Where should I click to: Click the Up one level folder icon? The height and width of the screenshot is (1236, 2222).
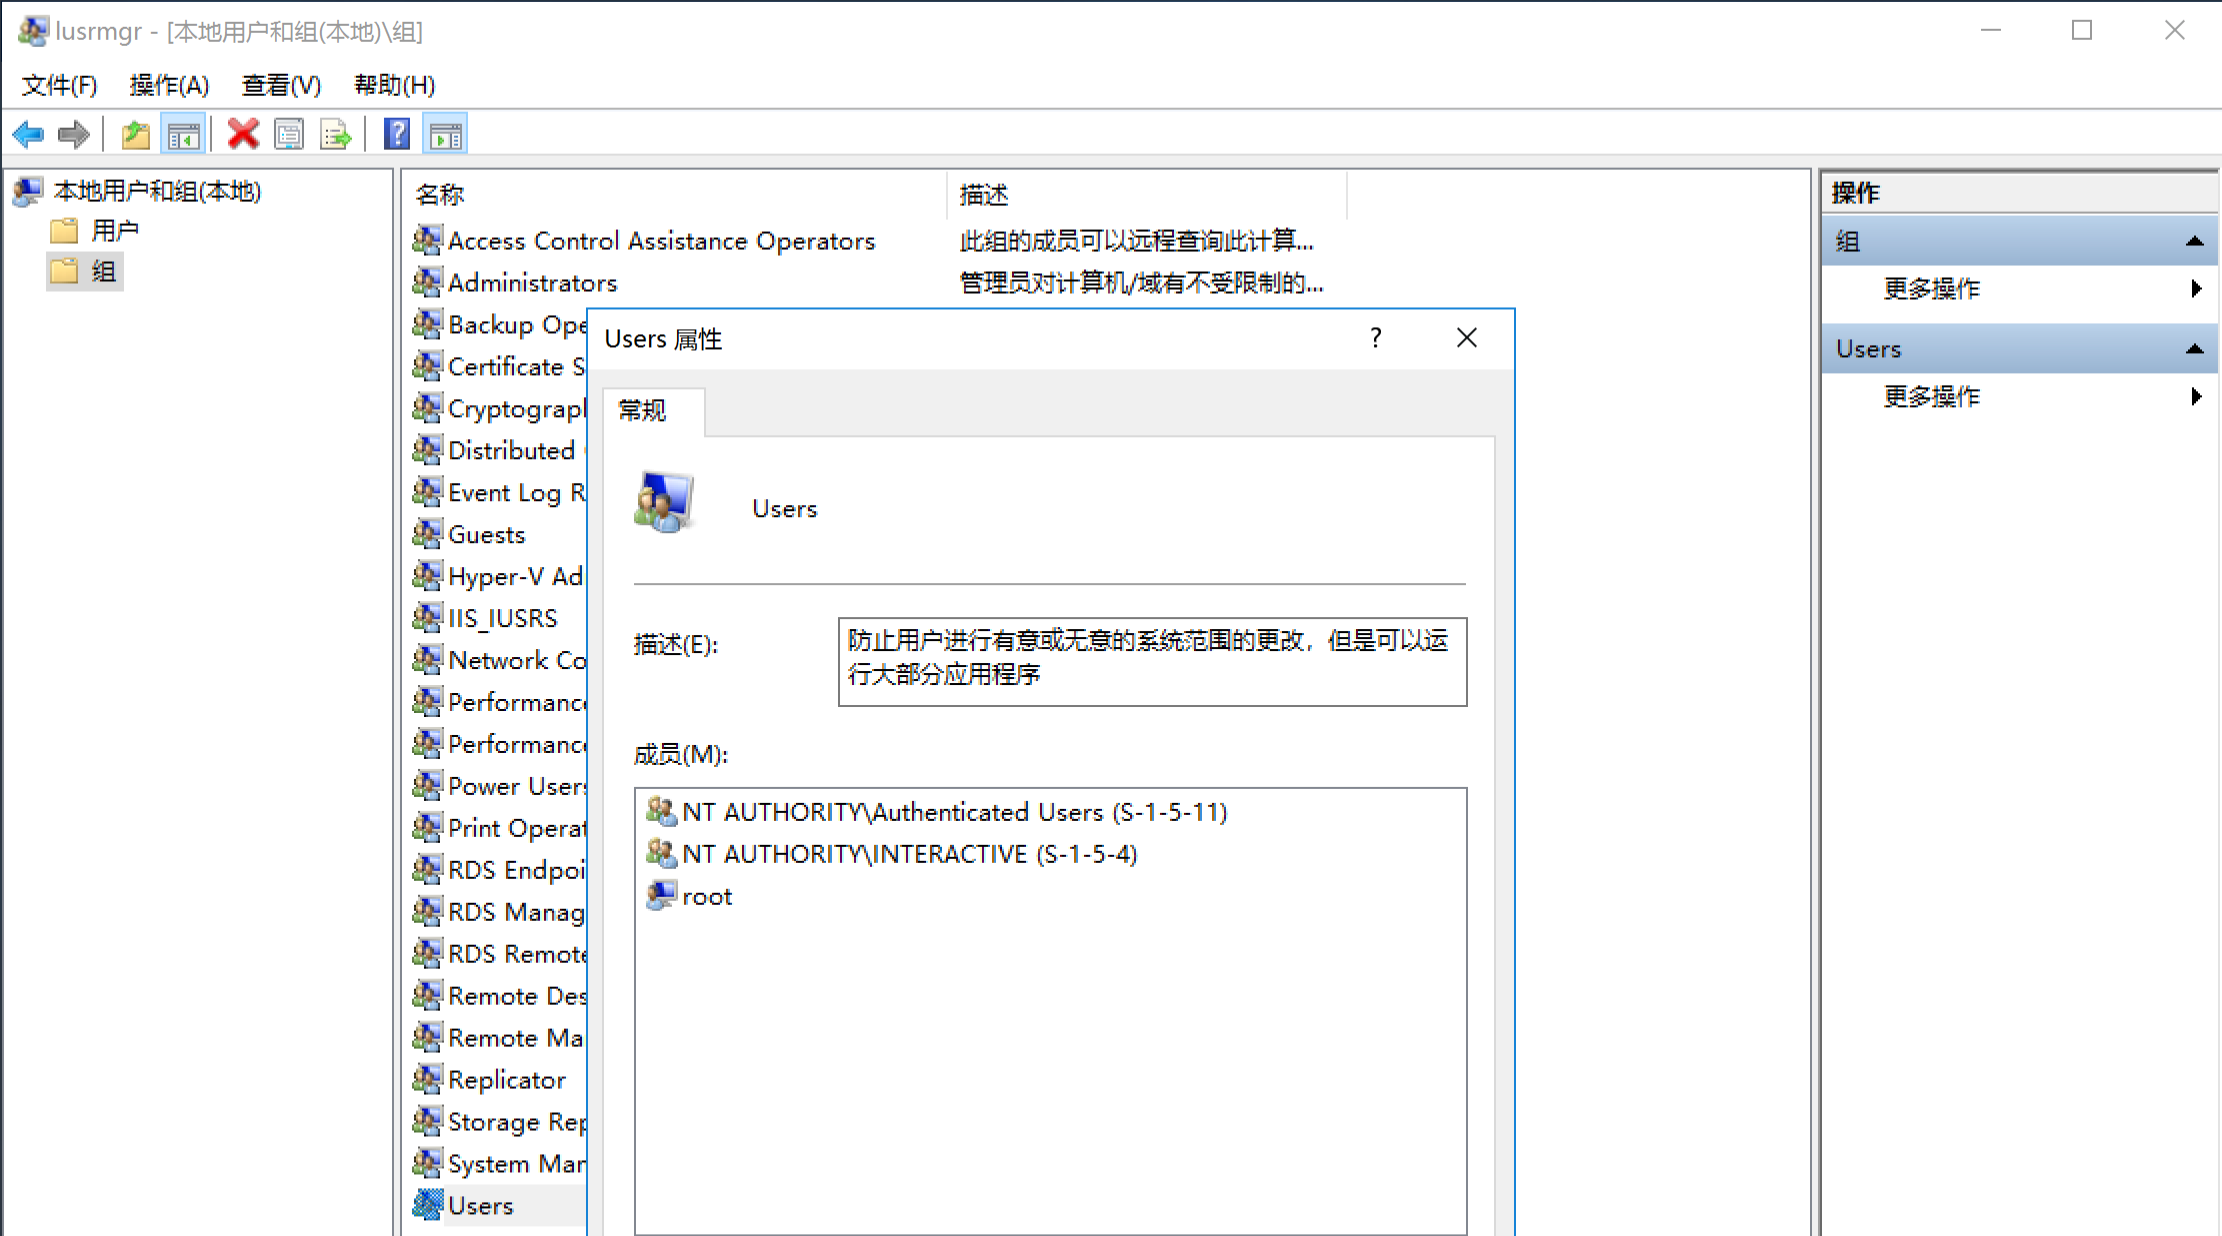[x=135, y=134]
